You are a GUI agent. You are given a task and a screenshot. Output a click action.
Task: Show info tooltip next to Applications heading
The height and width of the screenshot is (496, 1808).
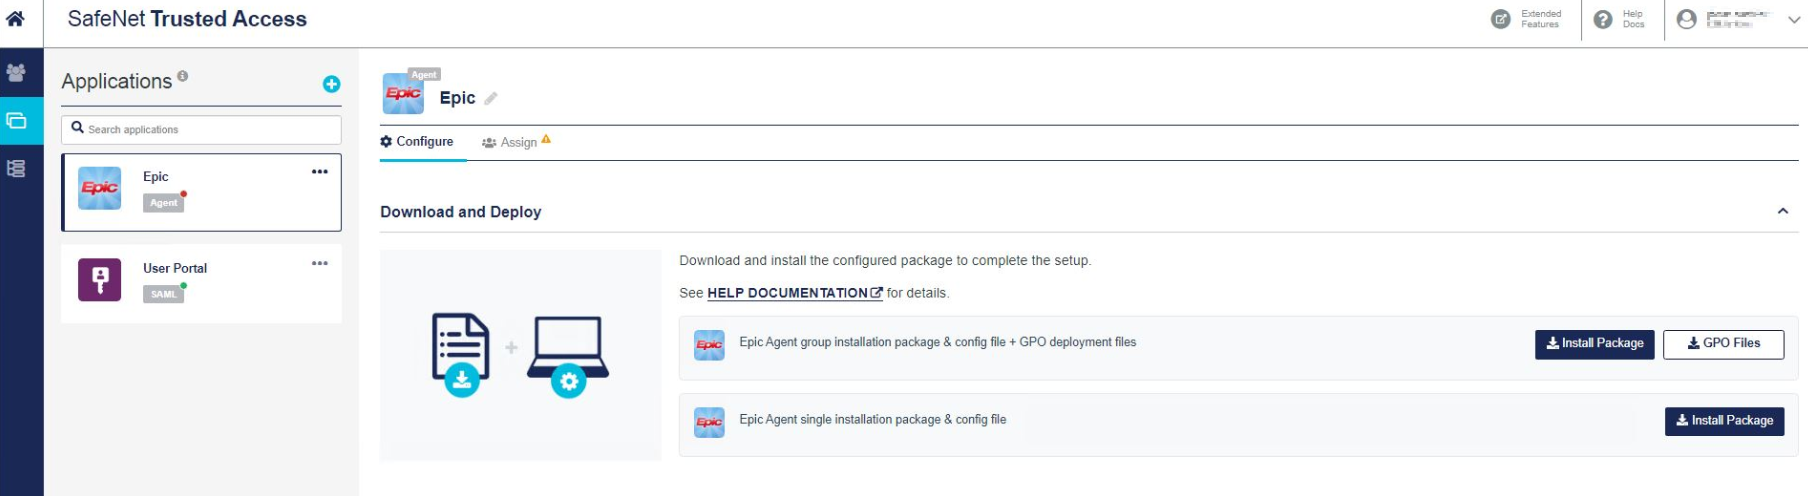pyautogui.click(x=183, y=76)
